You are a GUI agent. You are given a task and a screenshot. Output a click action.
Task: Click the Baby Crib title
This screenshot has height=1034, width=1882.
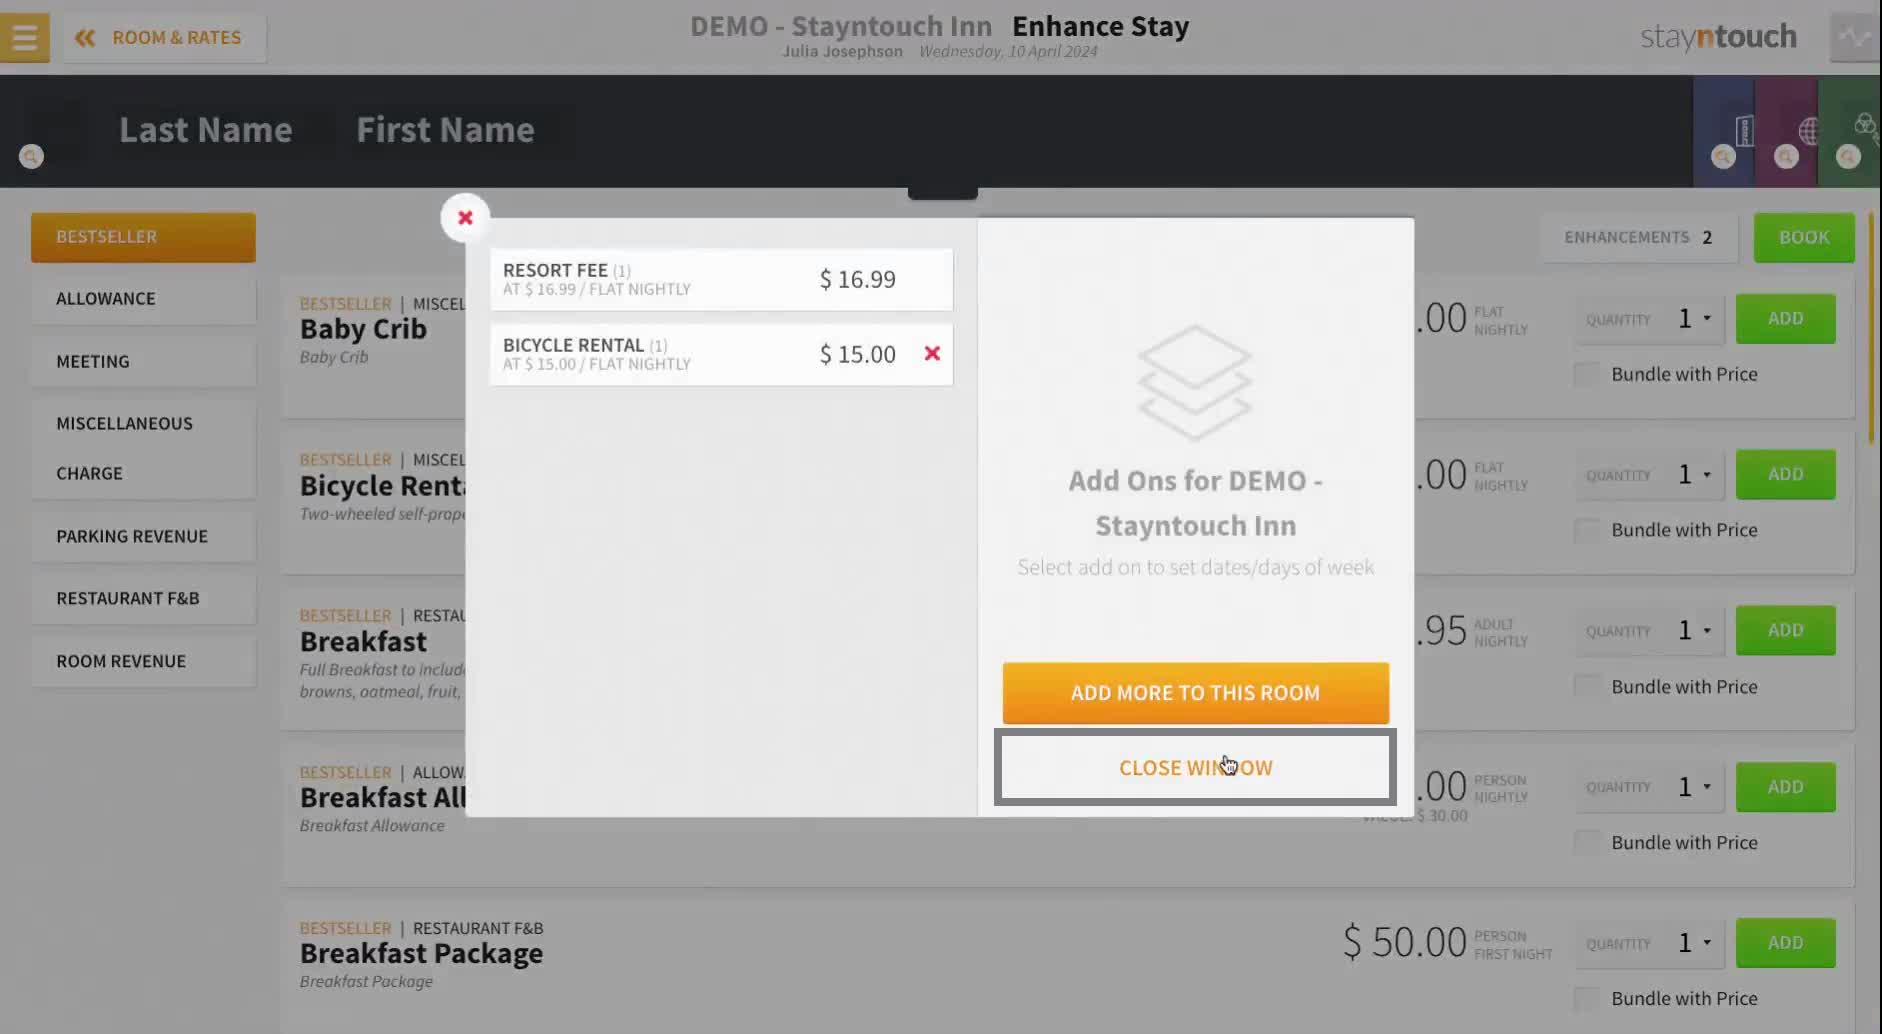coord(363,329)
